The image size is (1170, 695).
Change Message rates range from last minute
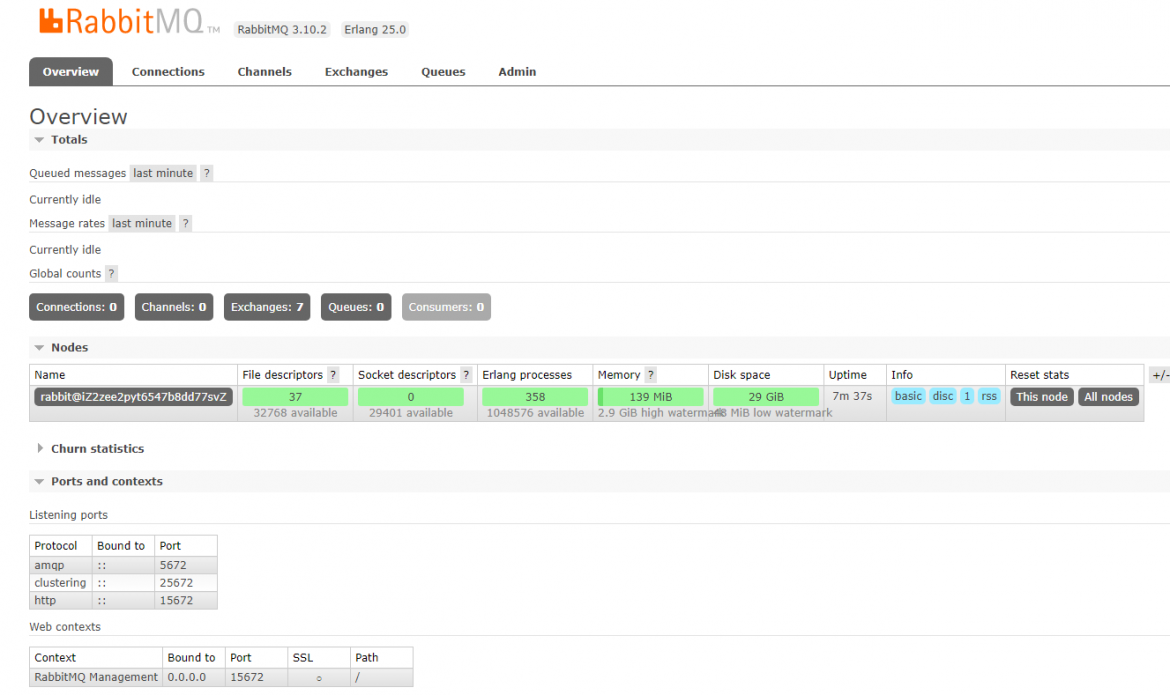coord(142,223)
